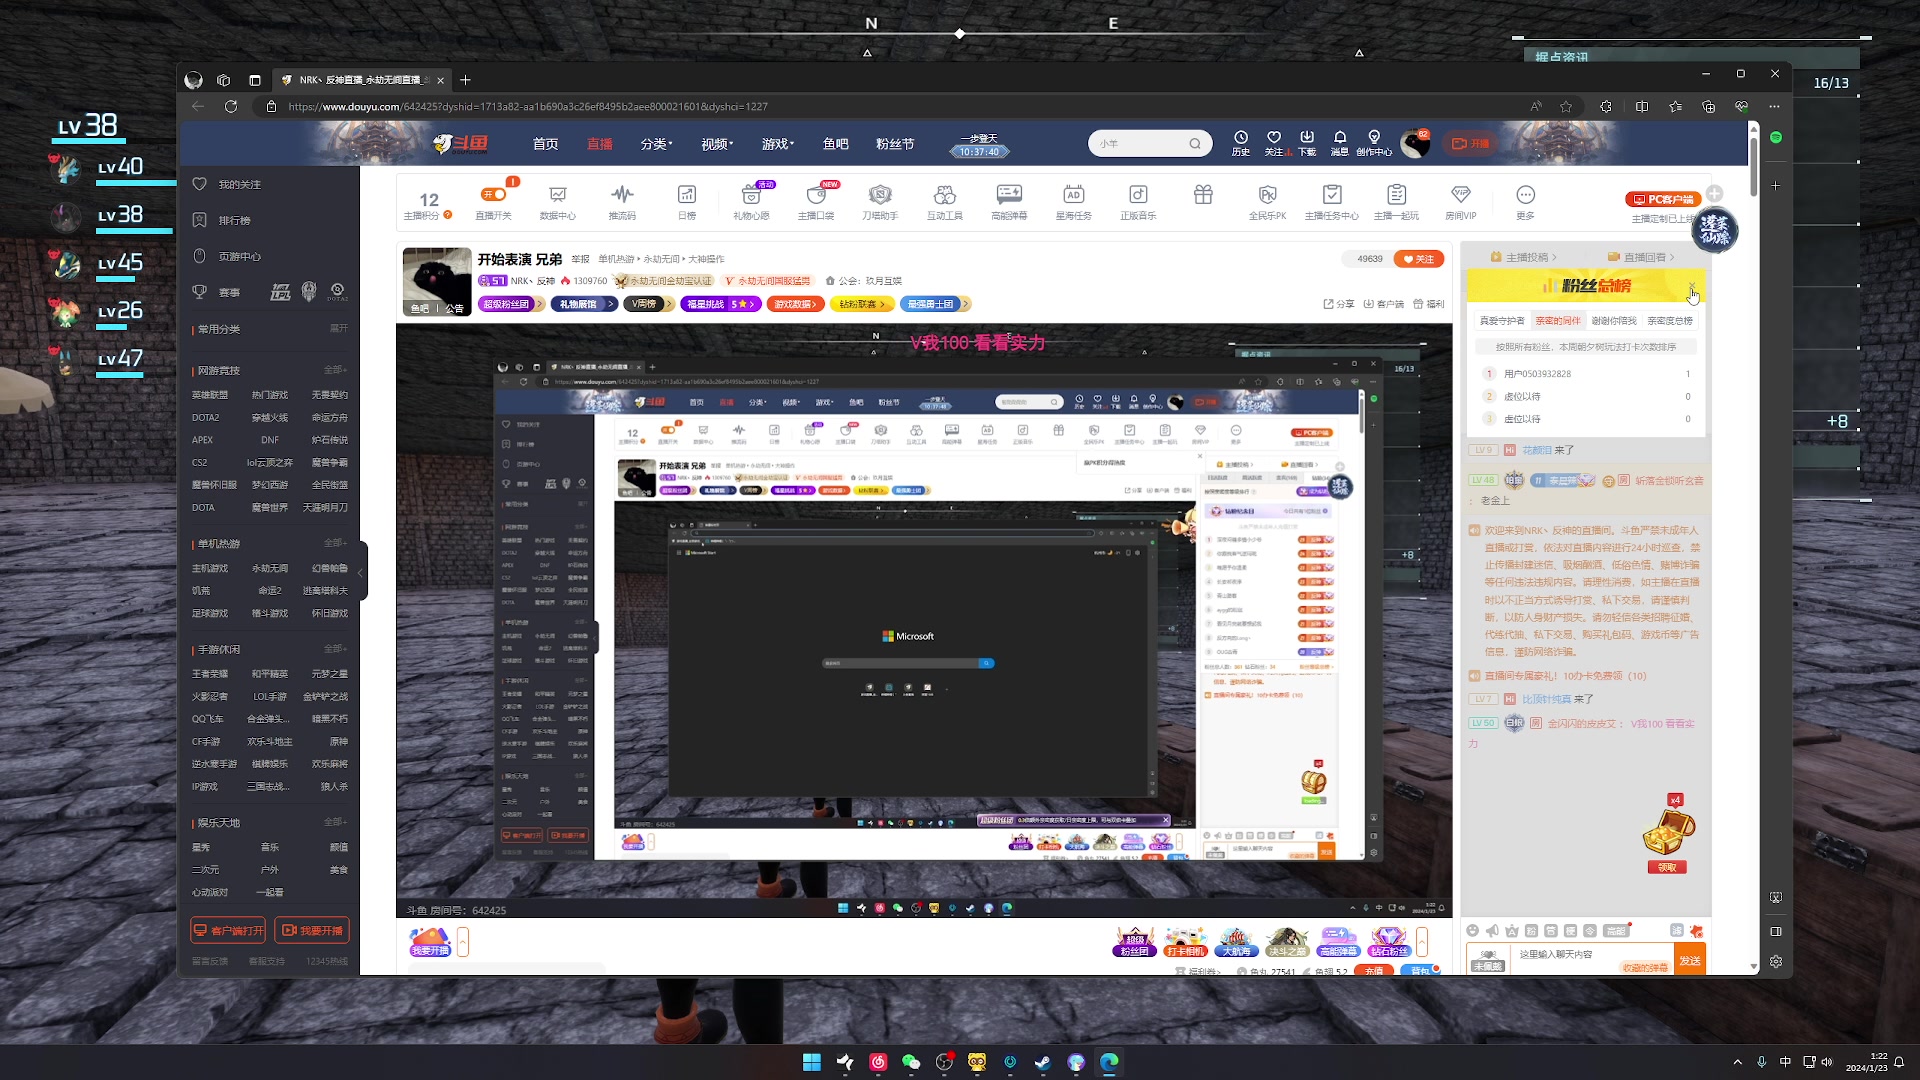Click the megaphone icon in chat toolbar
The image size is (1920, 1080).
(x=1492, y=931)
